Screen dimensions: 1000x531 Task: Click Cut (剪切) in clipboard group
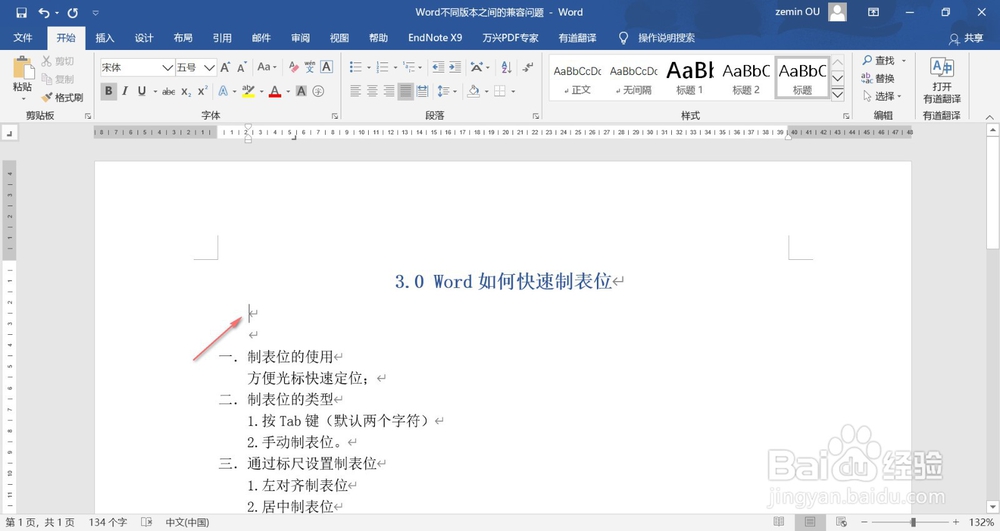pyautogui.click(x=57, y=61)
